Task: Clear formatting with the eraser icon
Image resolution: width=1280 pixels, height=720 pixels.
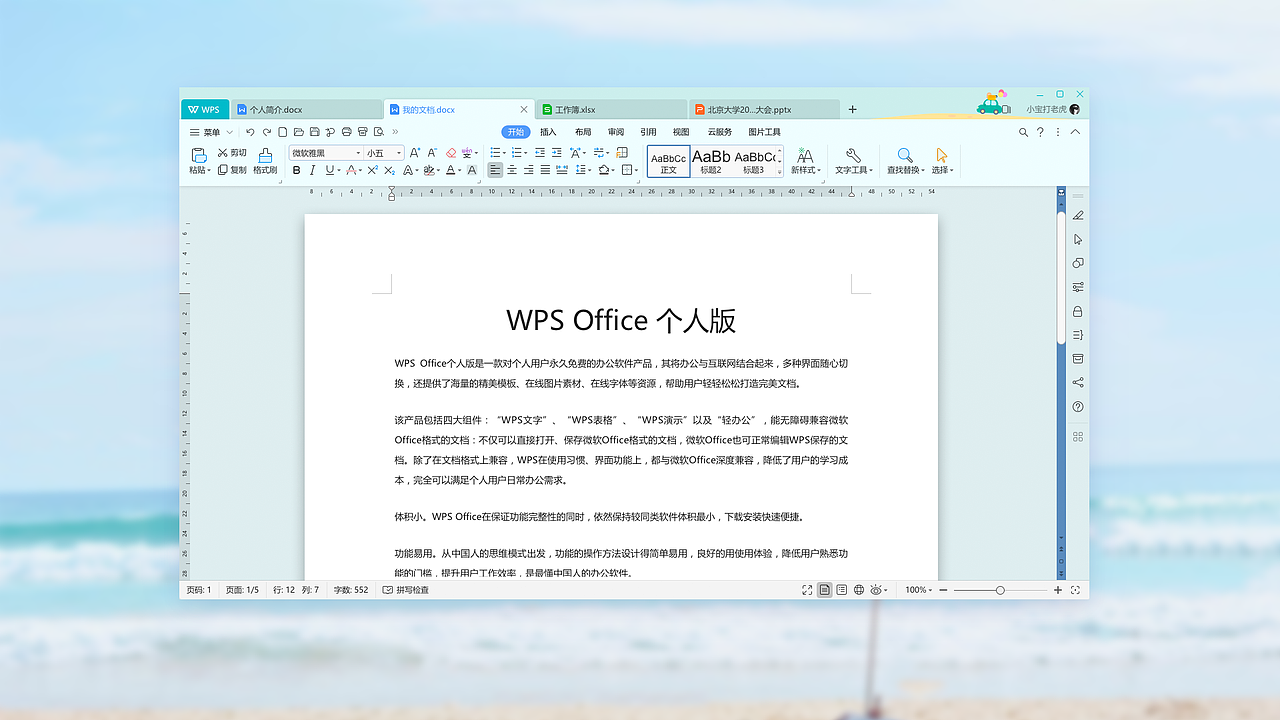Action: coord(450,153)
